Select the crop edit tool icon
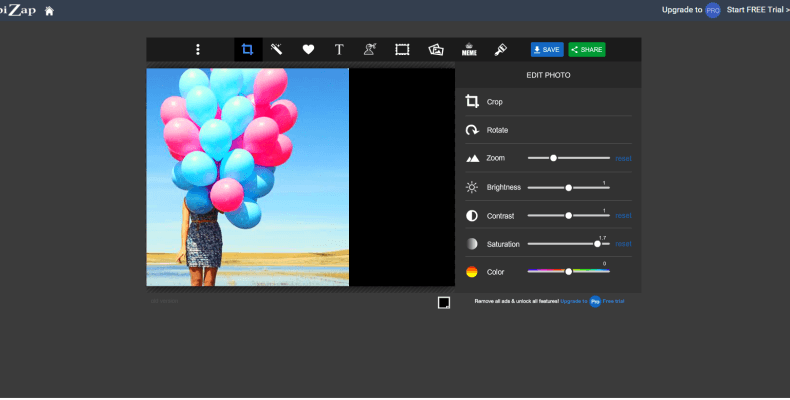 247,49
